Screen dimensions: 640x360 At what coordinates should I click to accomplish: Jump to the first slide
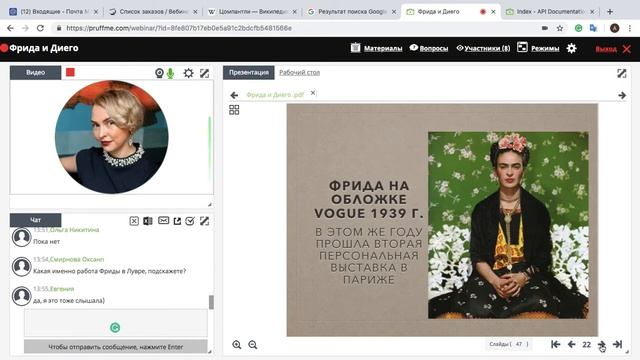coord(556,344)
